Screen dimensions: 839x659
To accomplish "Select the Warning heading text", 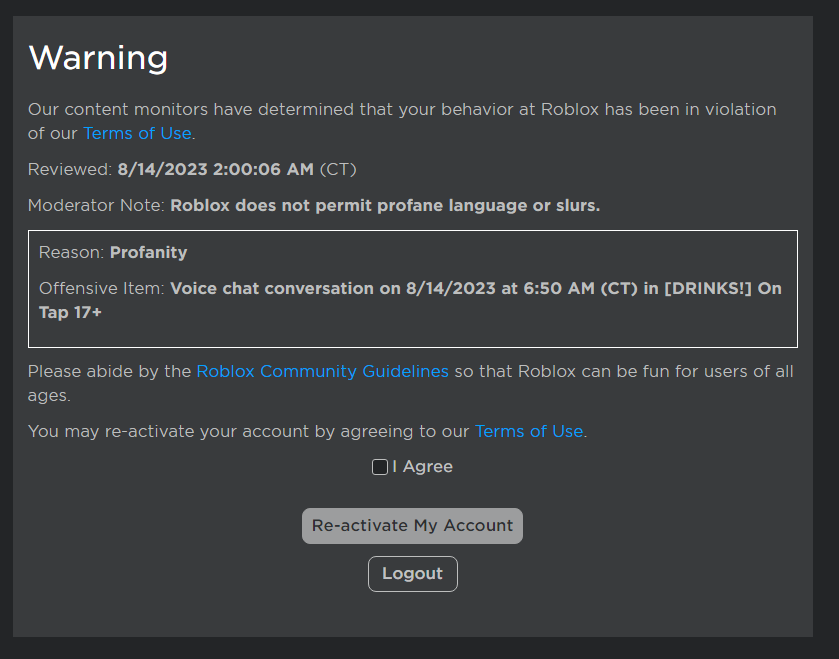I will (x=98, y=57).
